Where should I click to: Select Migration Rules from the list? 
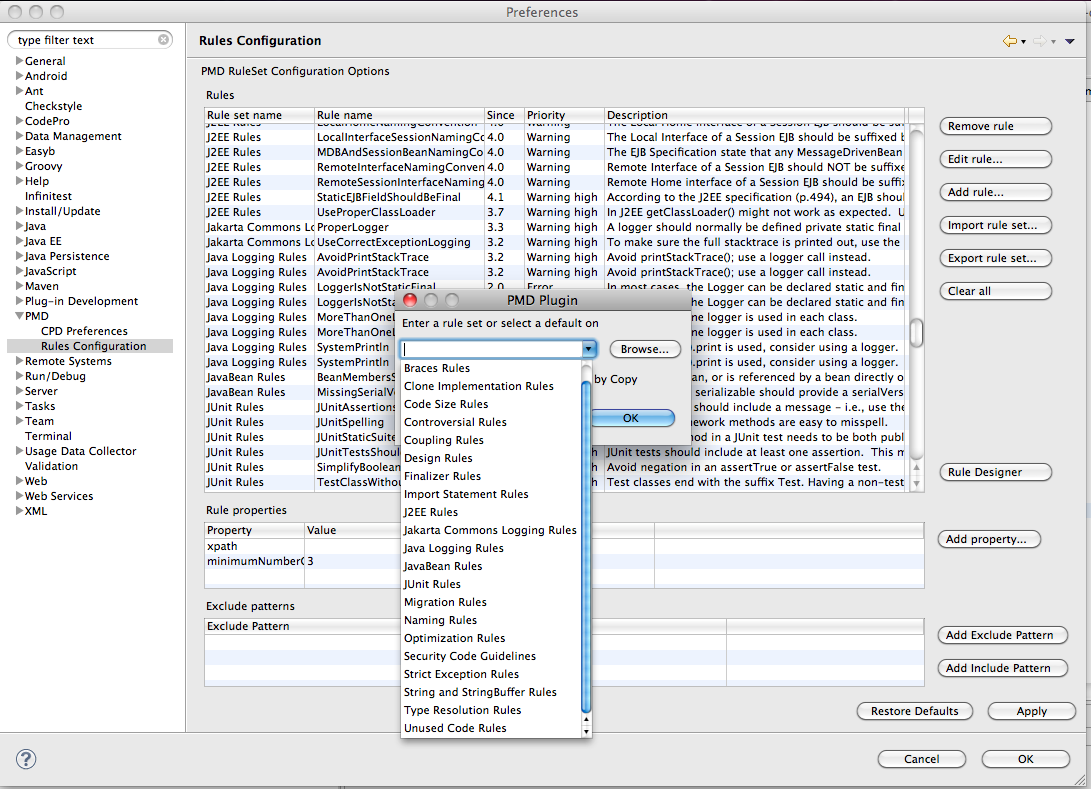point(491,602)
